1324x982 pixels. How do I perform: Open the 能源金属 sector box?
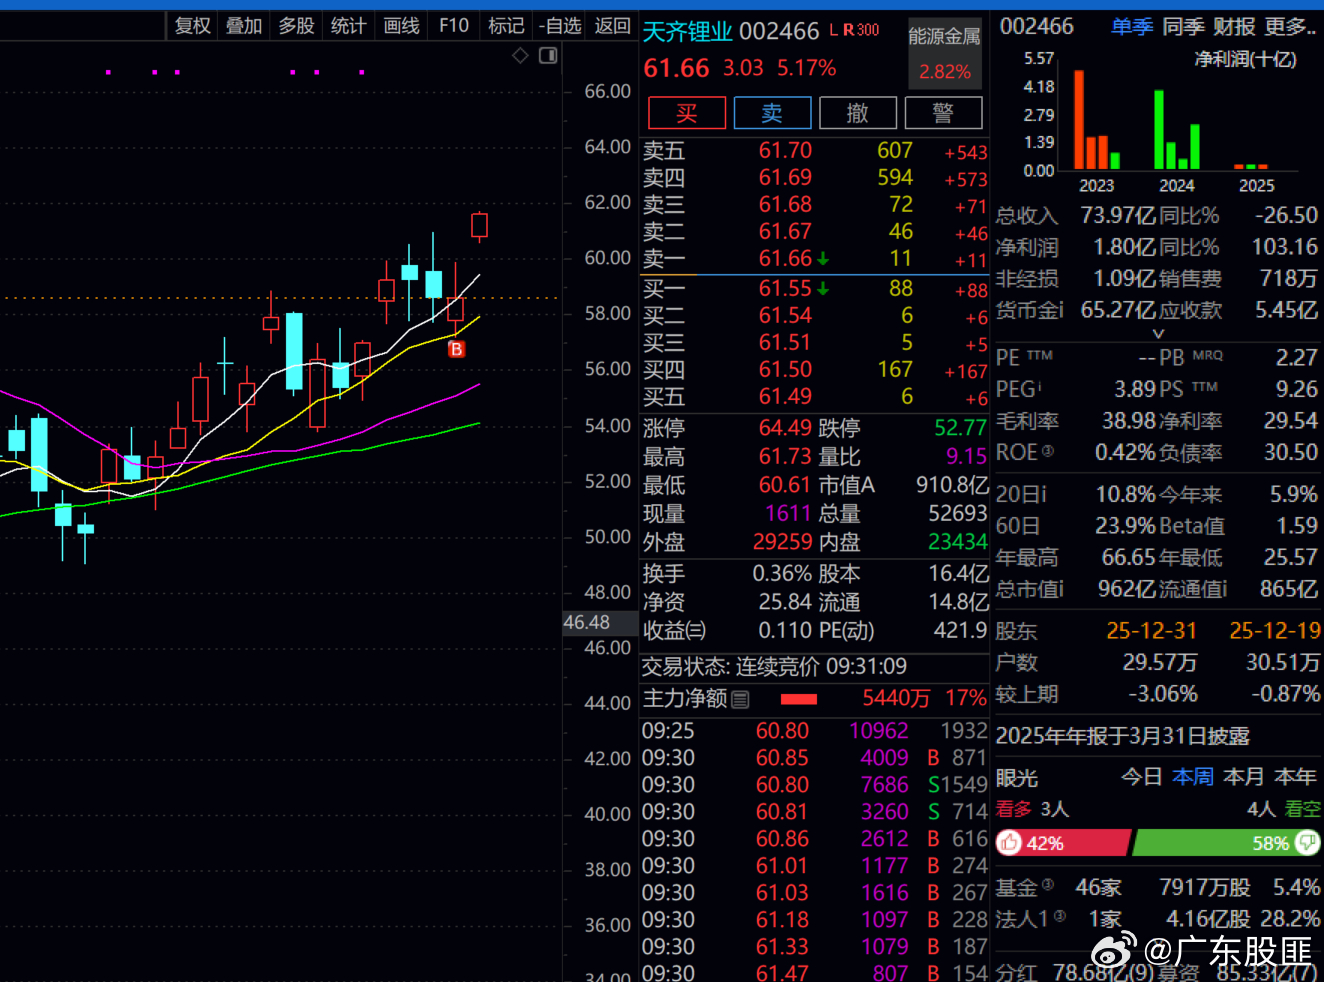[944, 53]
